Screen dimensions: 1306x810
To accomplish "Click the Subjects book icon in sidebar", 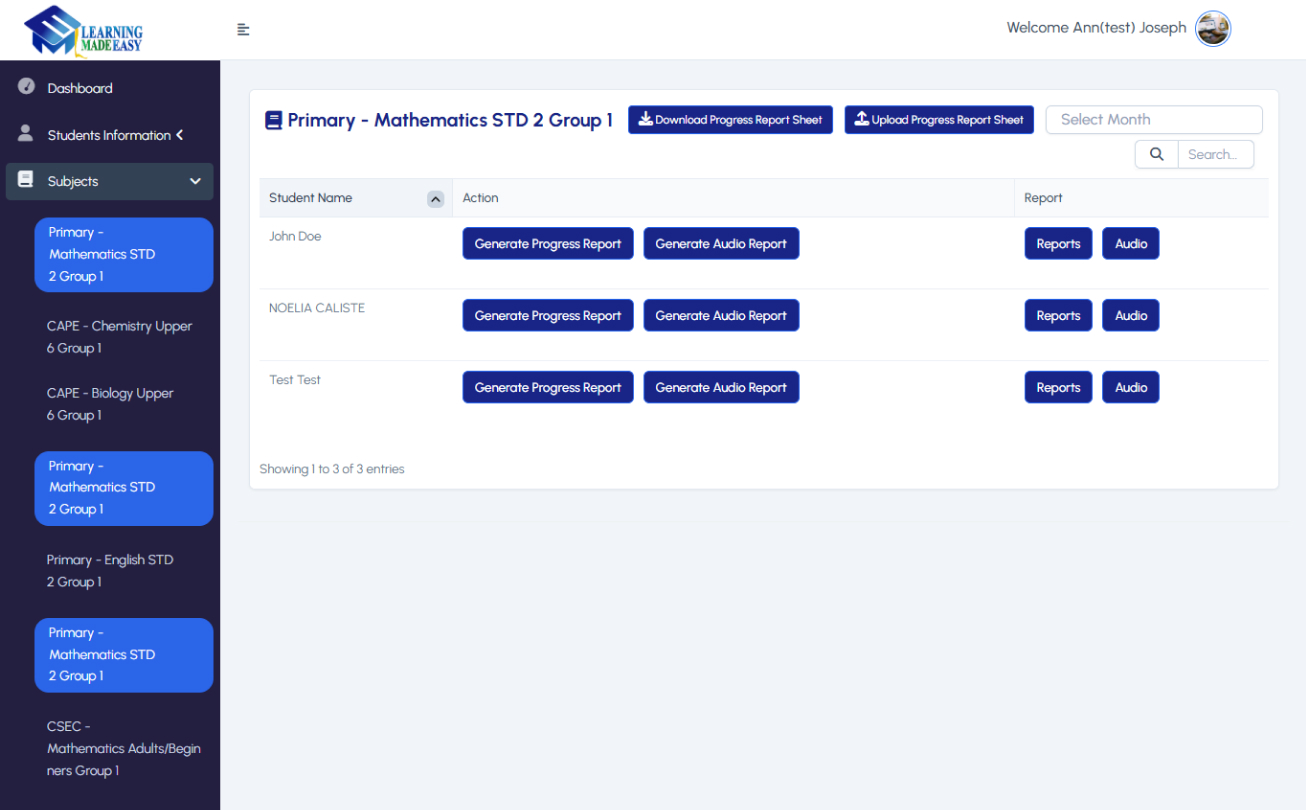I will [26, 180].
